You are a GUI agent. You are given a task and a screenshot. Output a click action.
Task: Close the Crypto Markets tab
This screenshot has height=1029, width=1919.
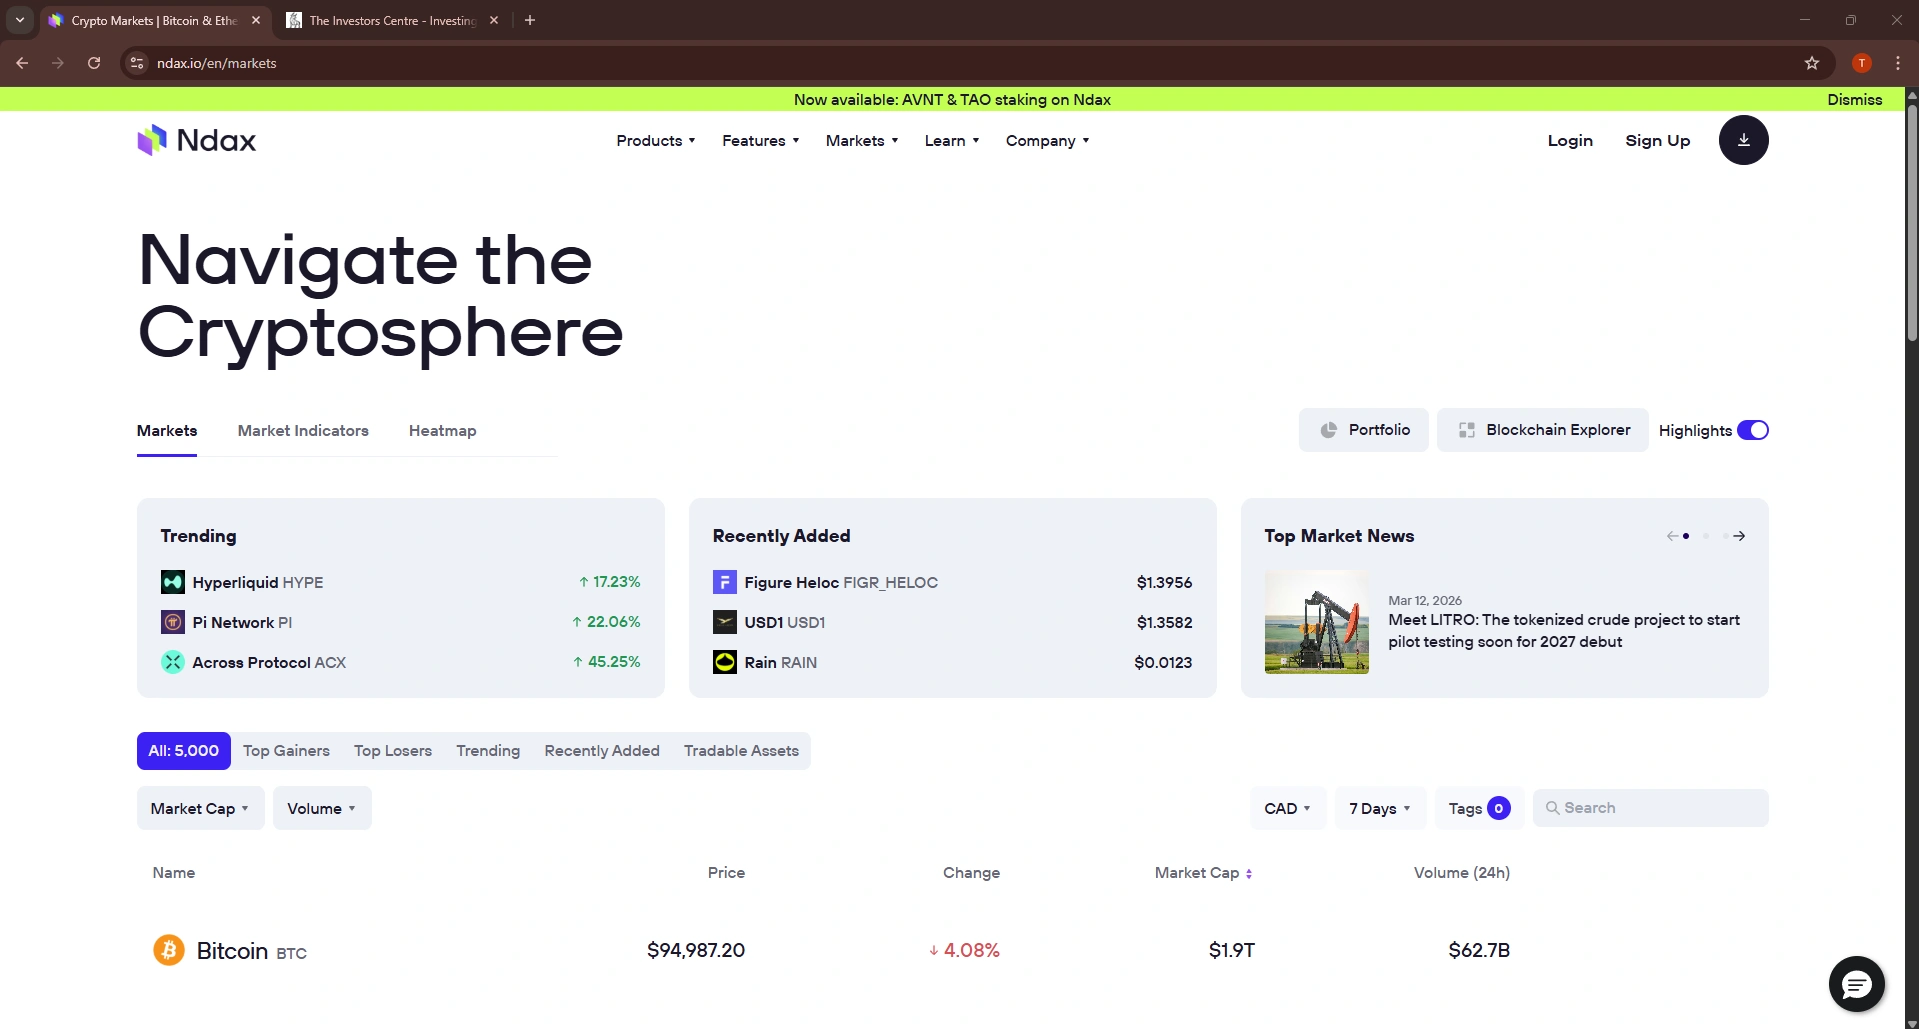pyautogui.click(x=256, y=20)
